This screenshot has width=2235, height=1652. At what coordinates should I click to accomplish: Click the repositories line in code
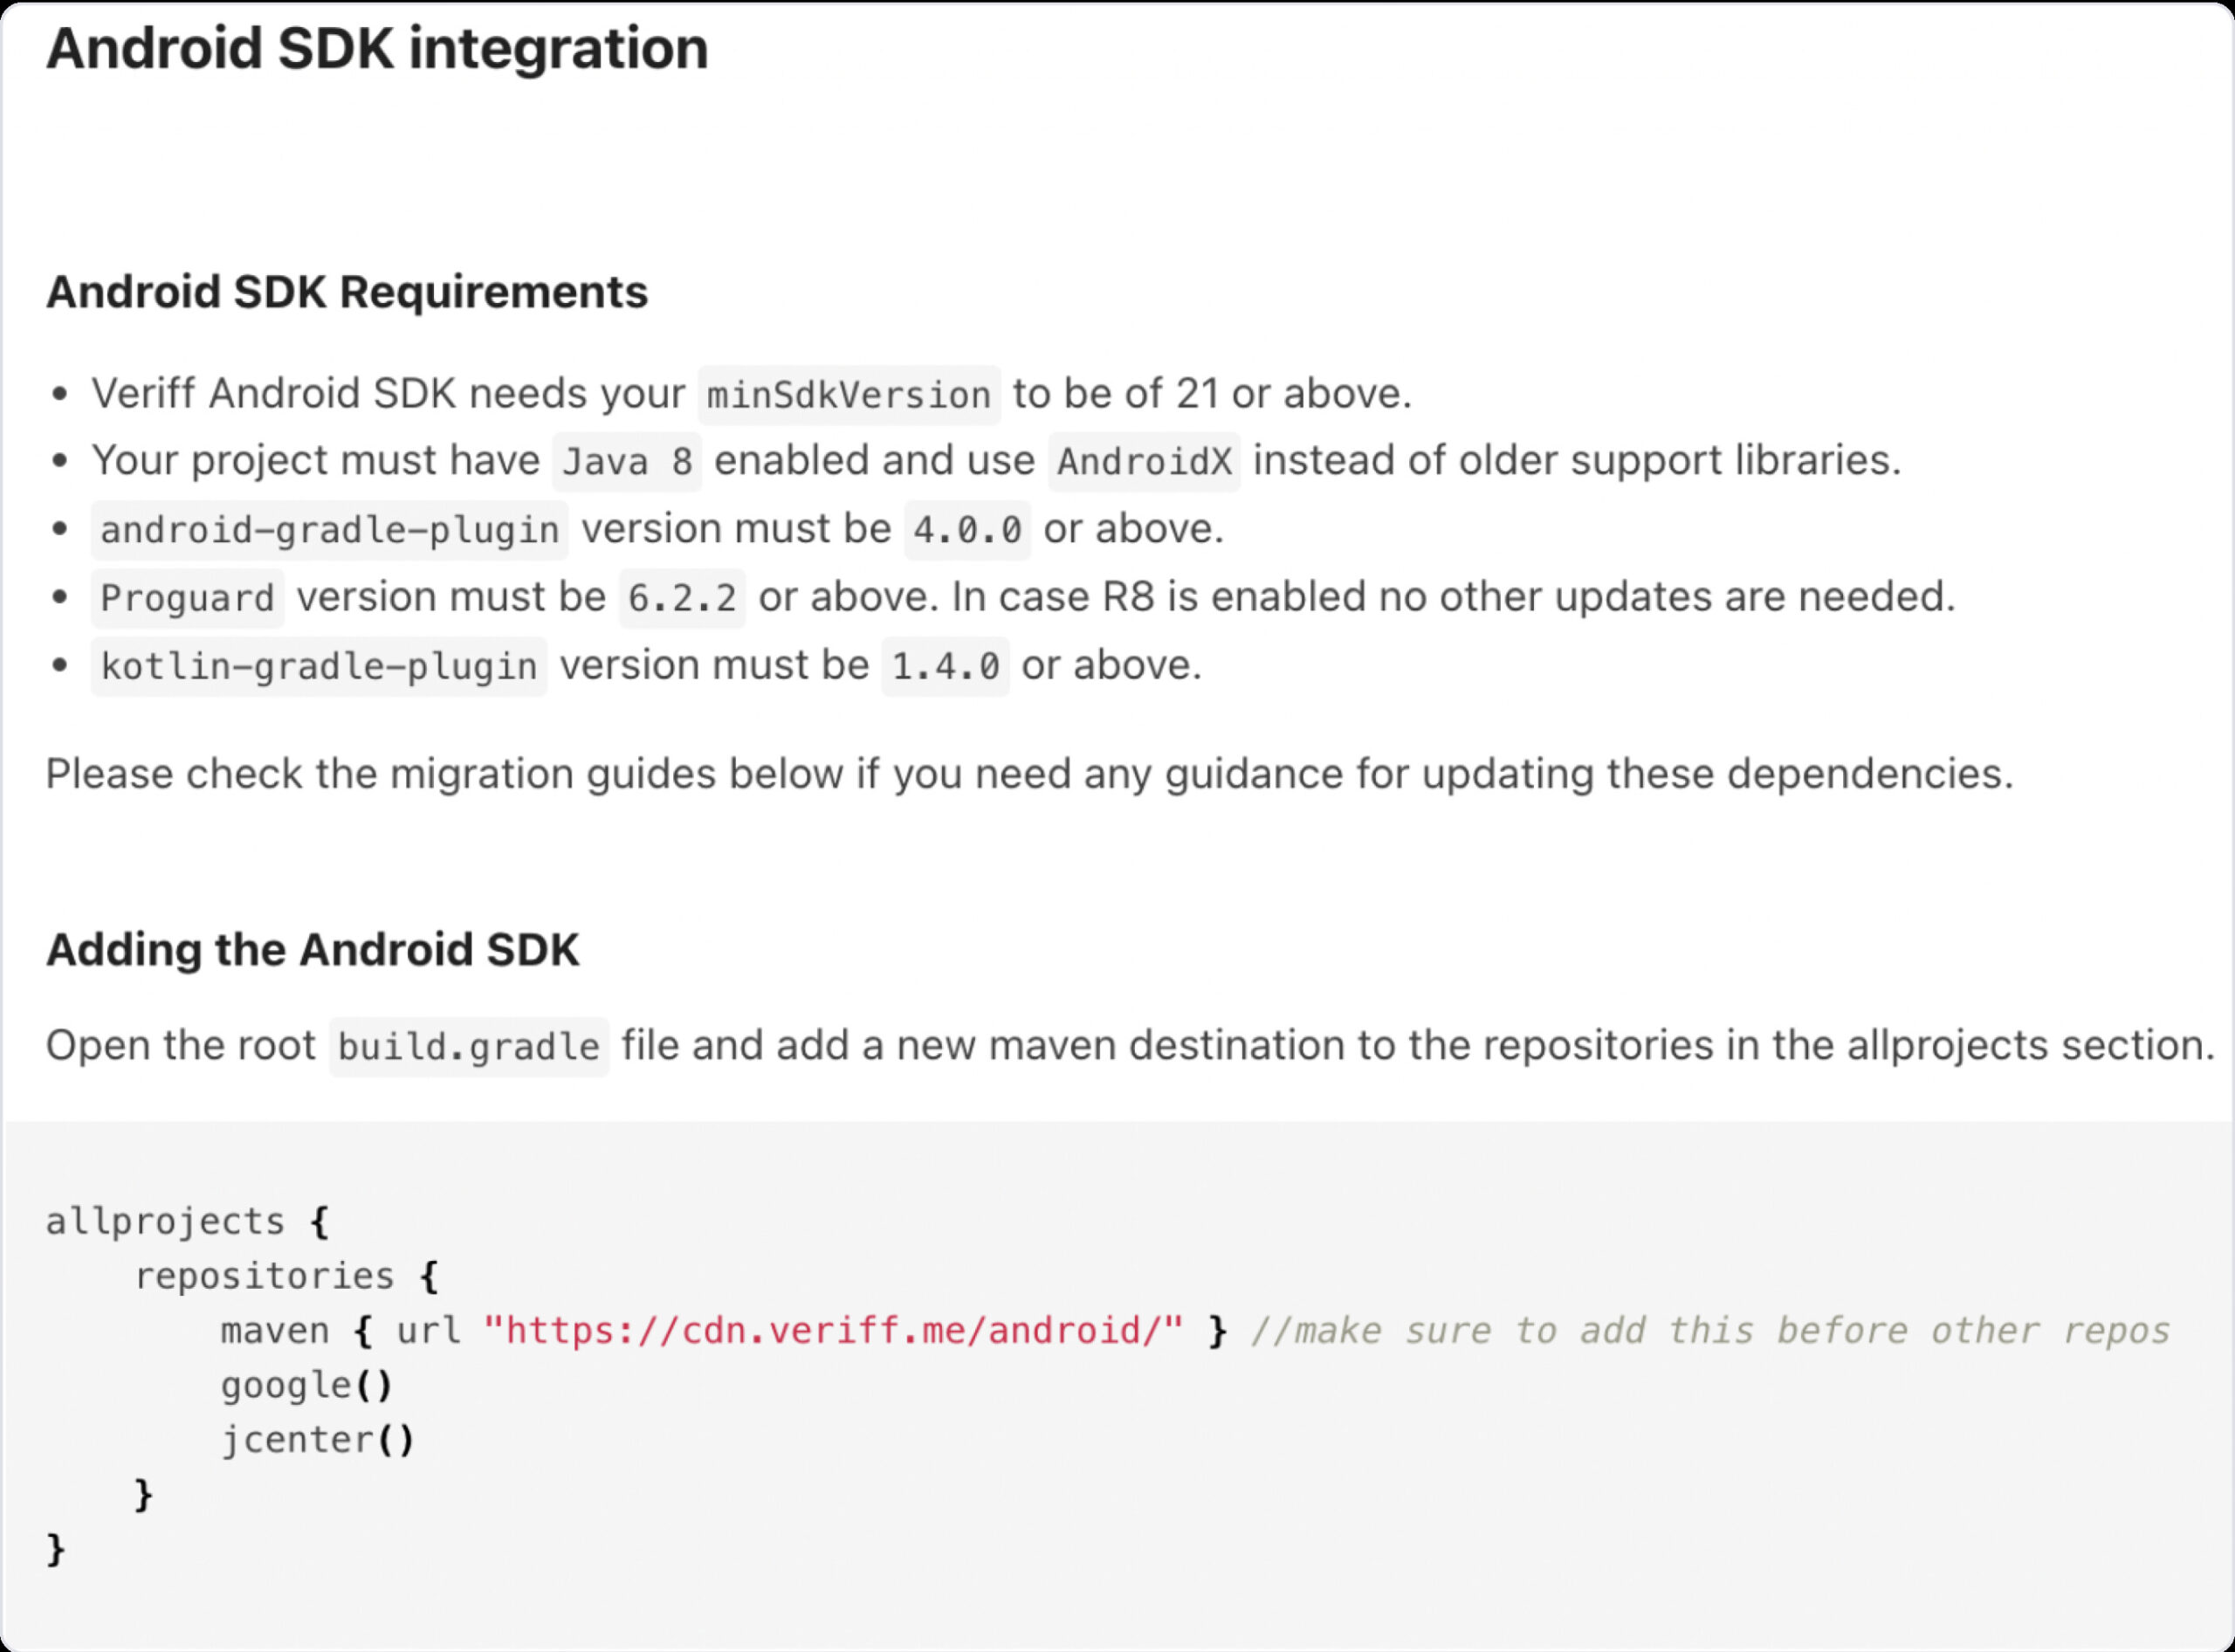[286, 1276]
